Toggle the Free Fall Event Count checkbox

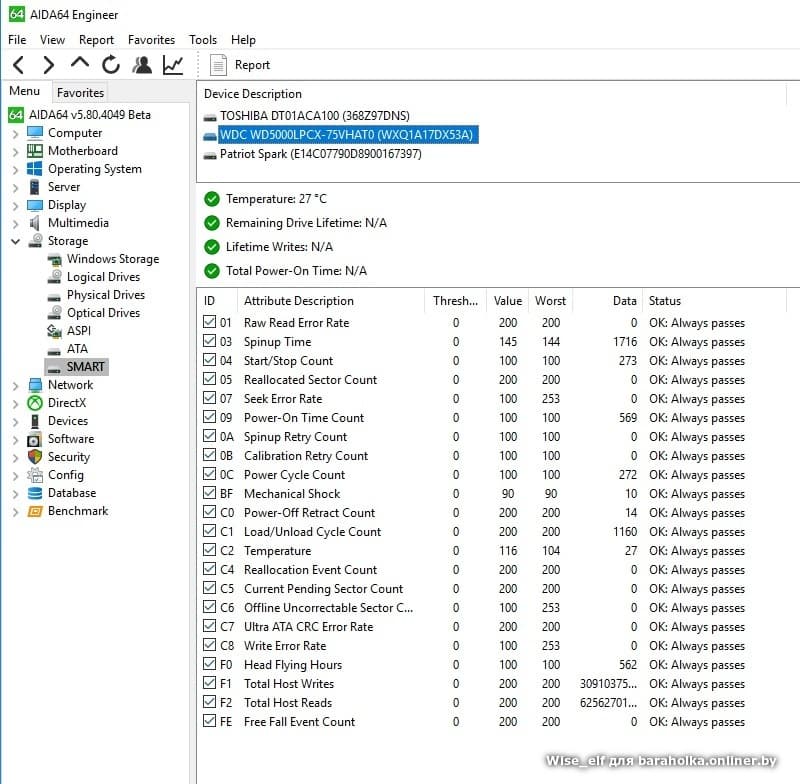click(x=209, y=721)
